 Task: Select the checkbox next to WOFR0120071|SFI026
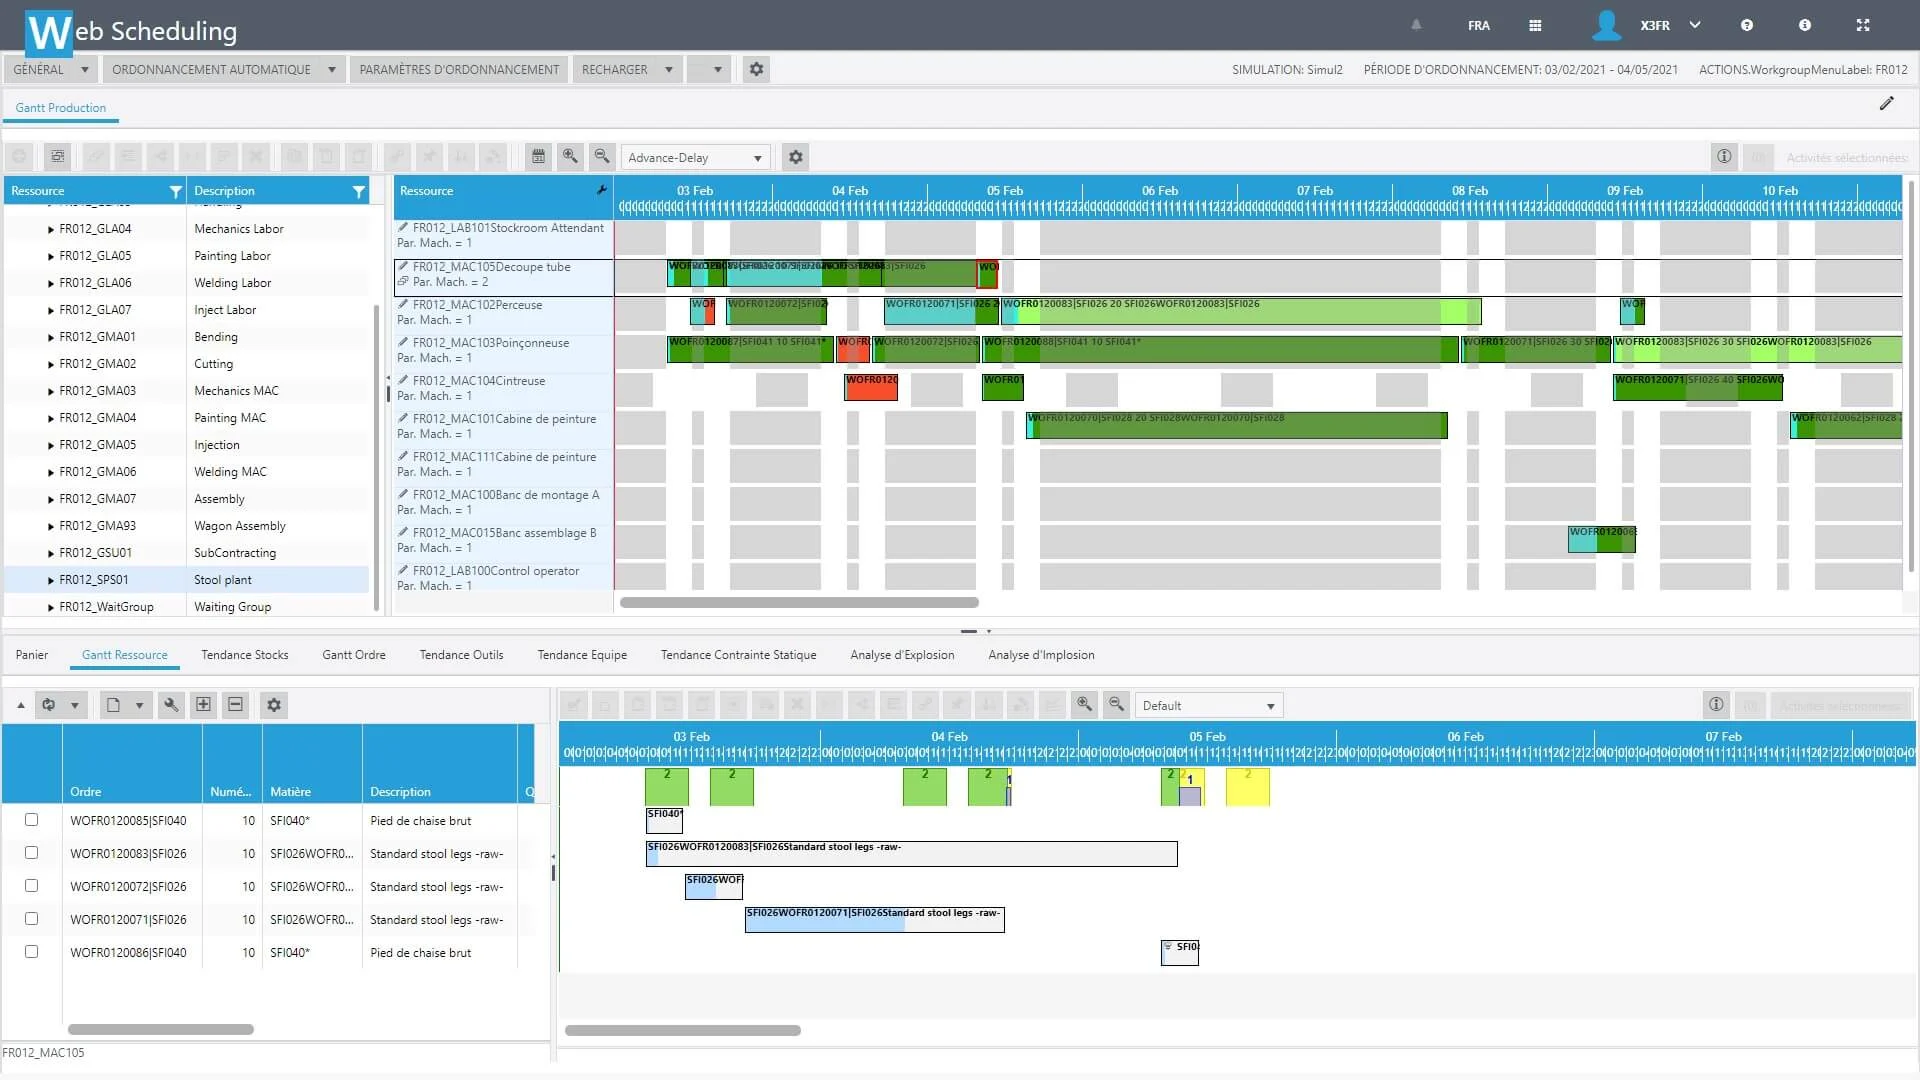click(x=32, y=919)
